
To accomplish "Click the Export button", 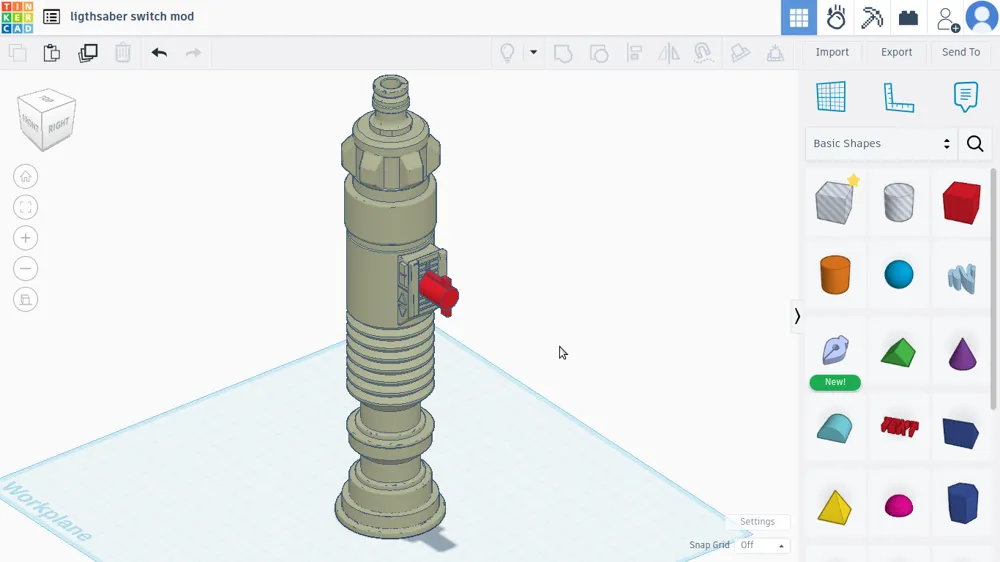I will [896, 52].
